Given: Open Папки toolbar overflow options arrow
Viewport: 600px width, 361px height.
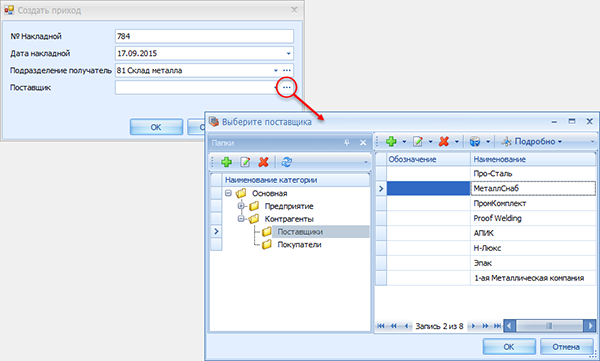Looking at the screenshot, I should [x=365, y=162].
